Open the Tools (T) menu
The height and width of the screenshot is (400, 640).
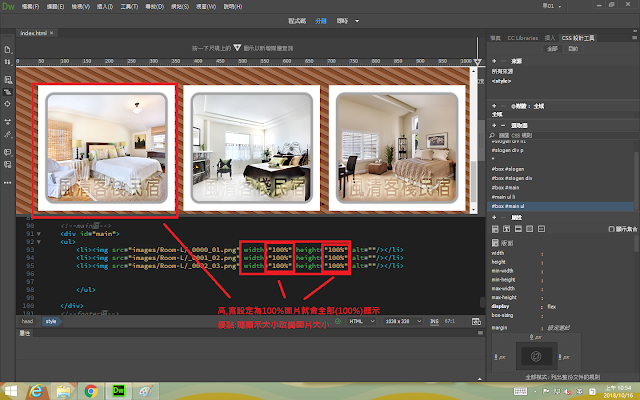click(x=129, y=7)
